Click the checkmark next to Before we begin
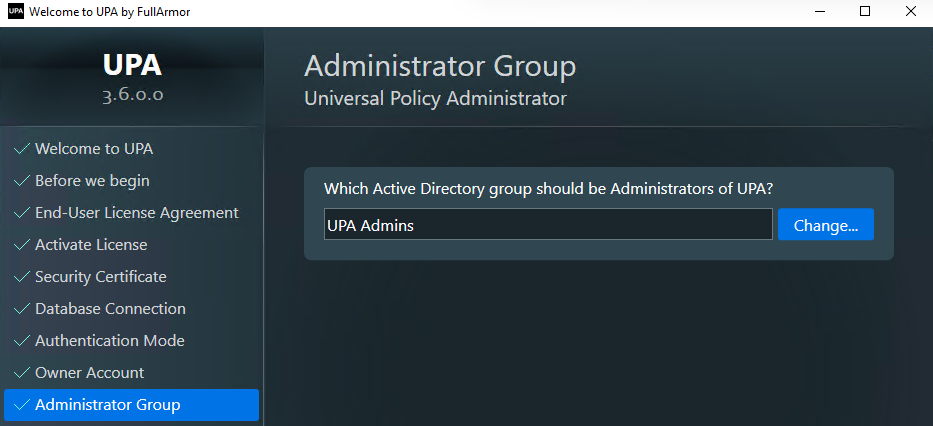Viewport: 933px width, 426px height. [x=20, y=181]
